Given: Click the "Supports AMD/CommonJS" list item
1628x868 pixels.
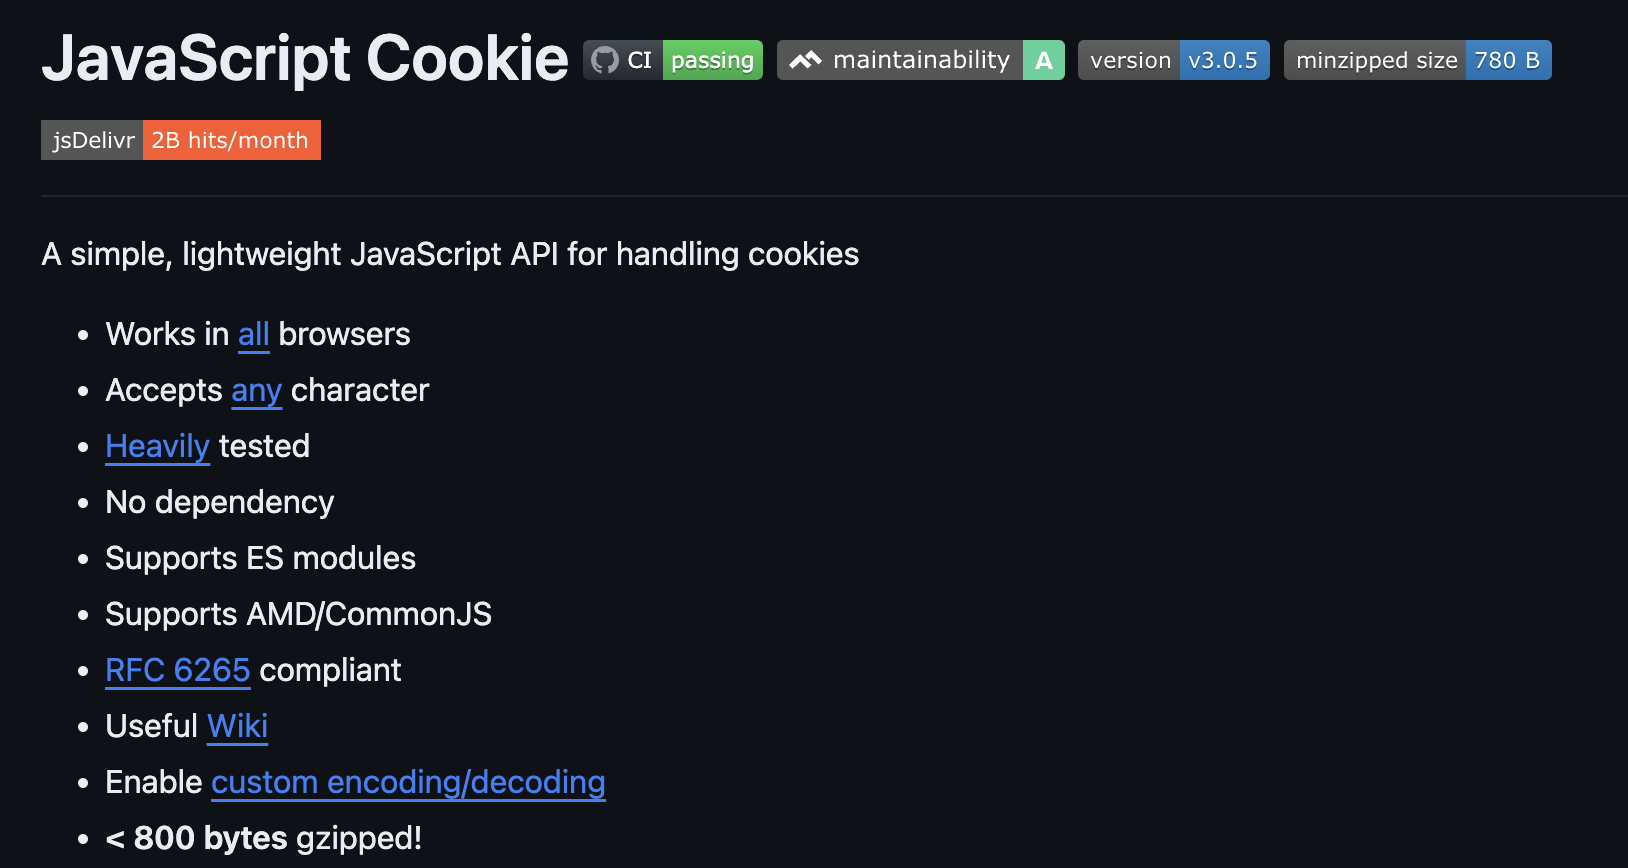Looking at the screenshot, I should pos(298,614).
